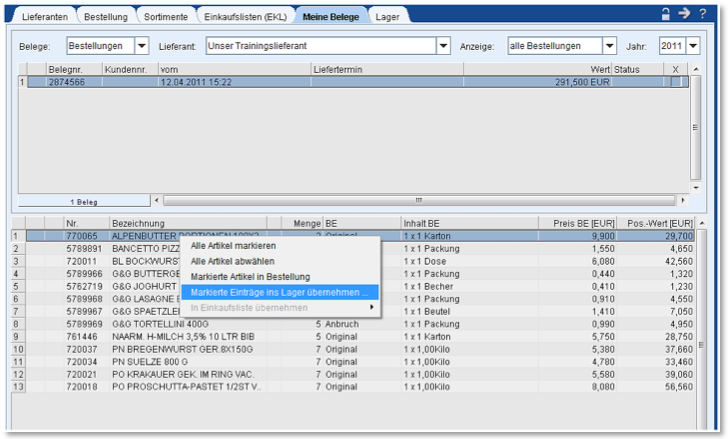
Task: Open the Belege dropdown
Action: pyautogui.click(x=141, y=46)
